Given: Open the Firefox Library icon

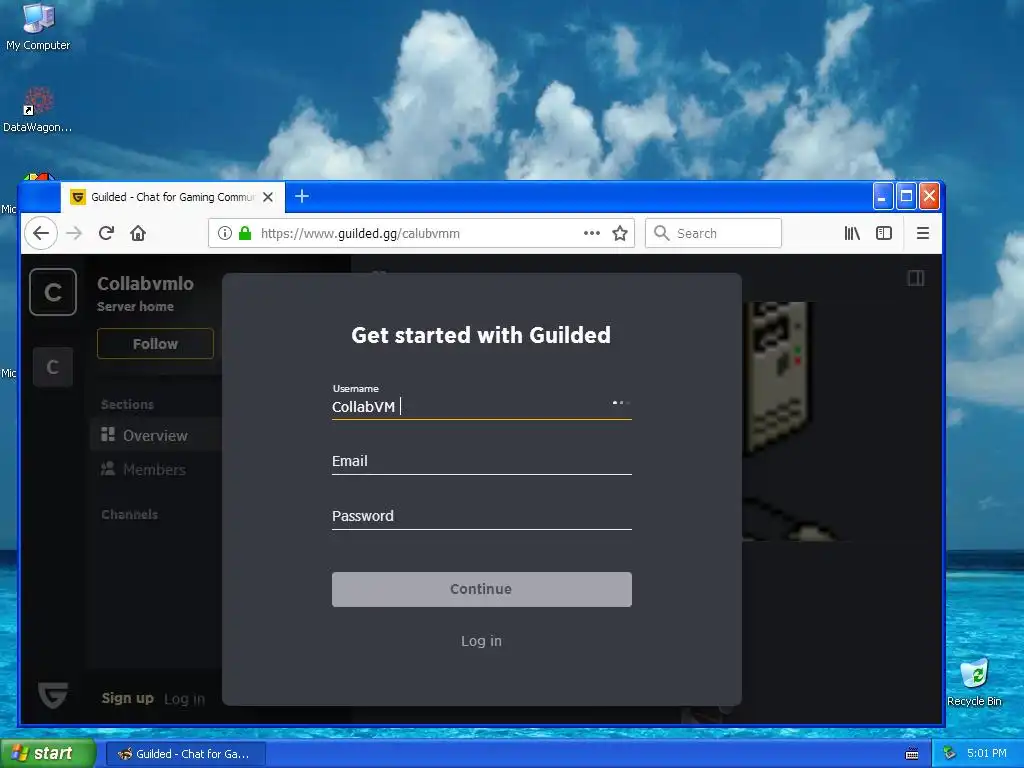Looking at the screenshot, I should coord(852,233).
